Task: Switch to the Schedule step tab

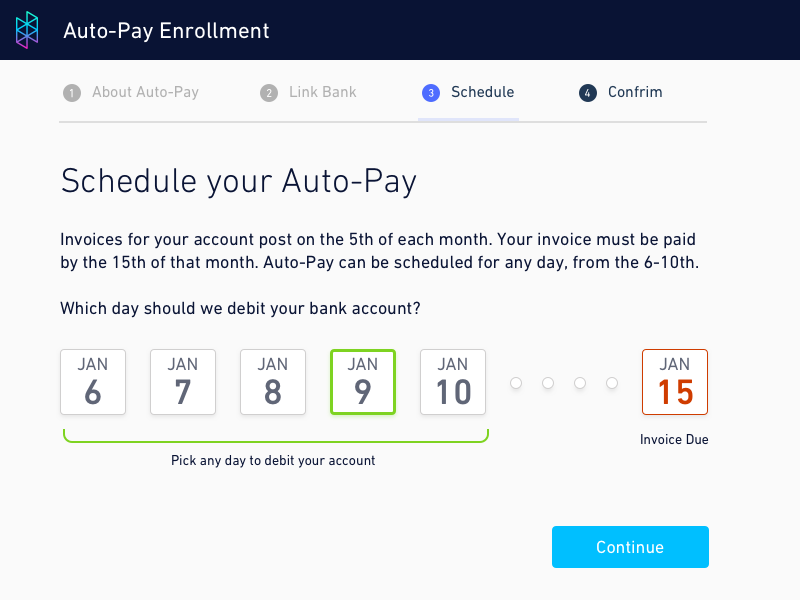Action: tap(482, 92)
